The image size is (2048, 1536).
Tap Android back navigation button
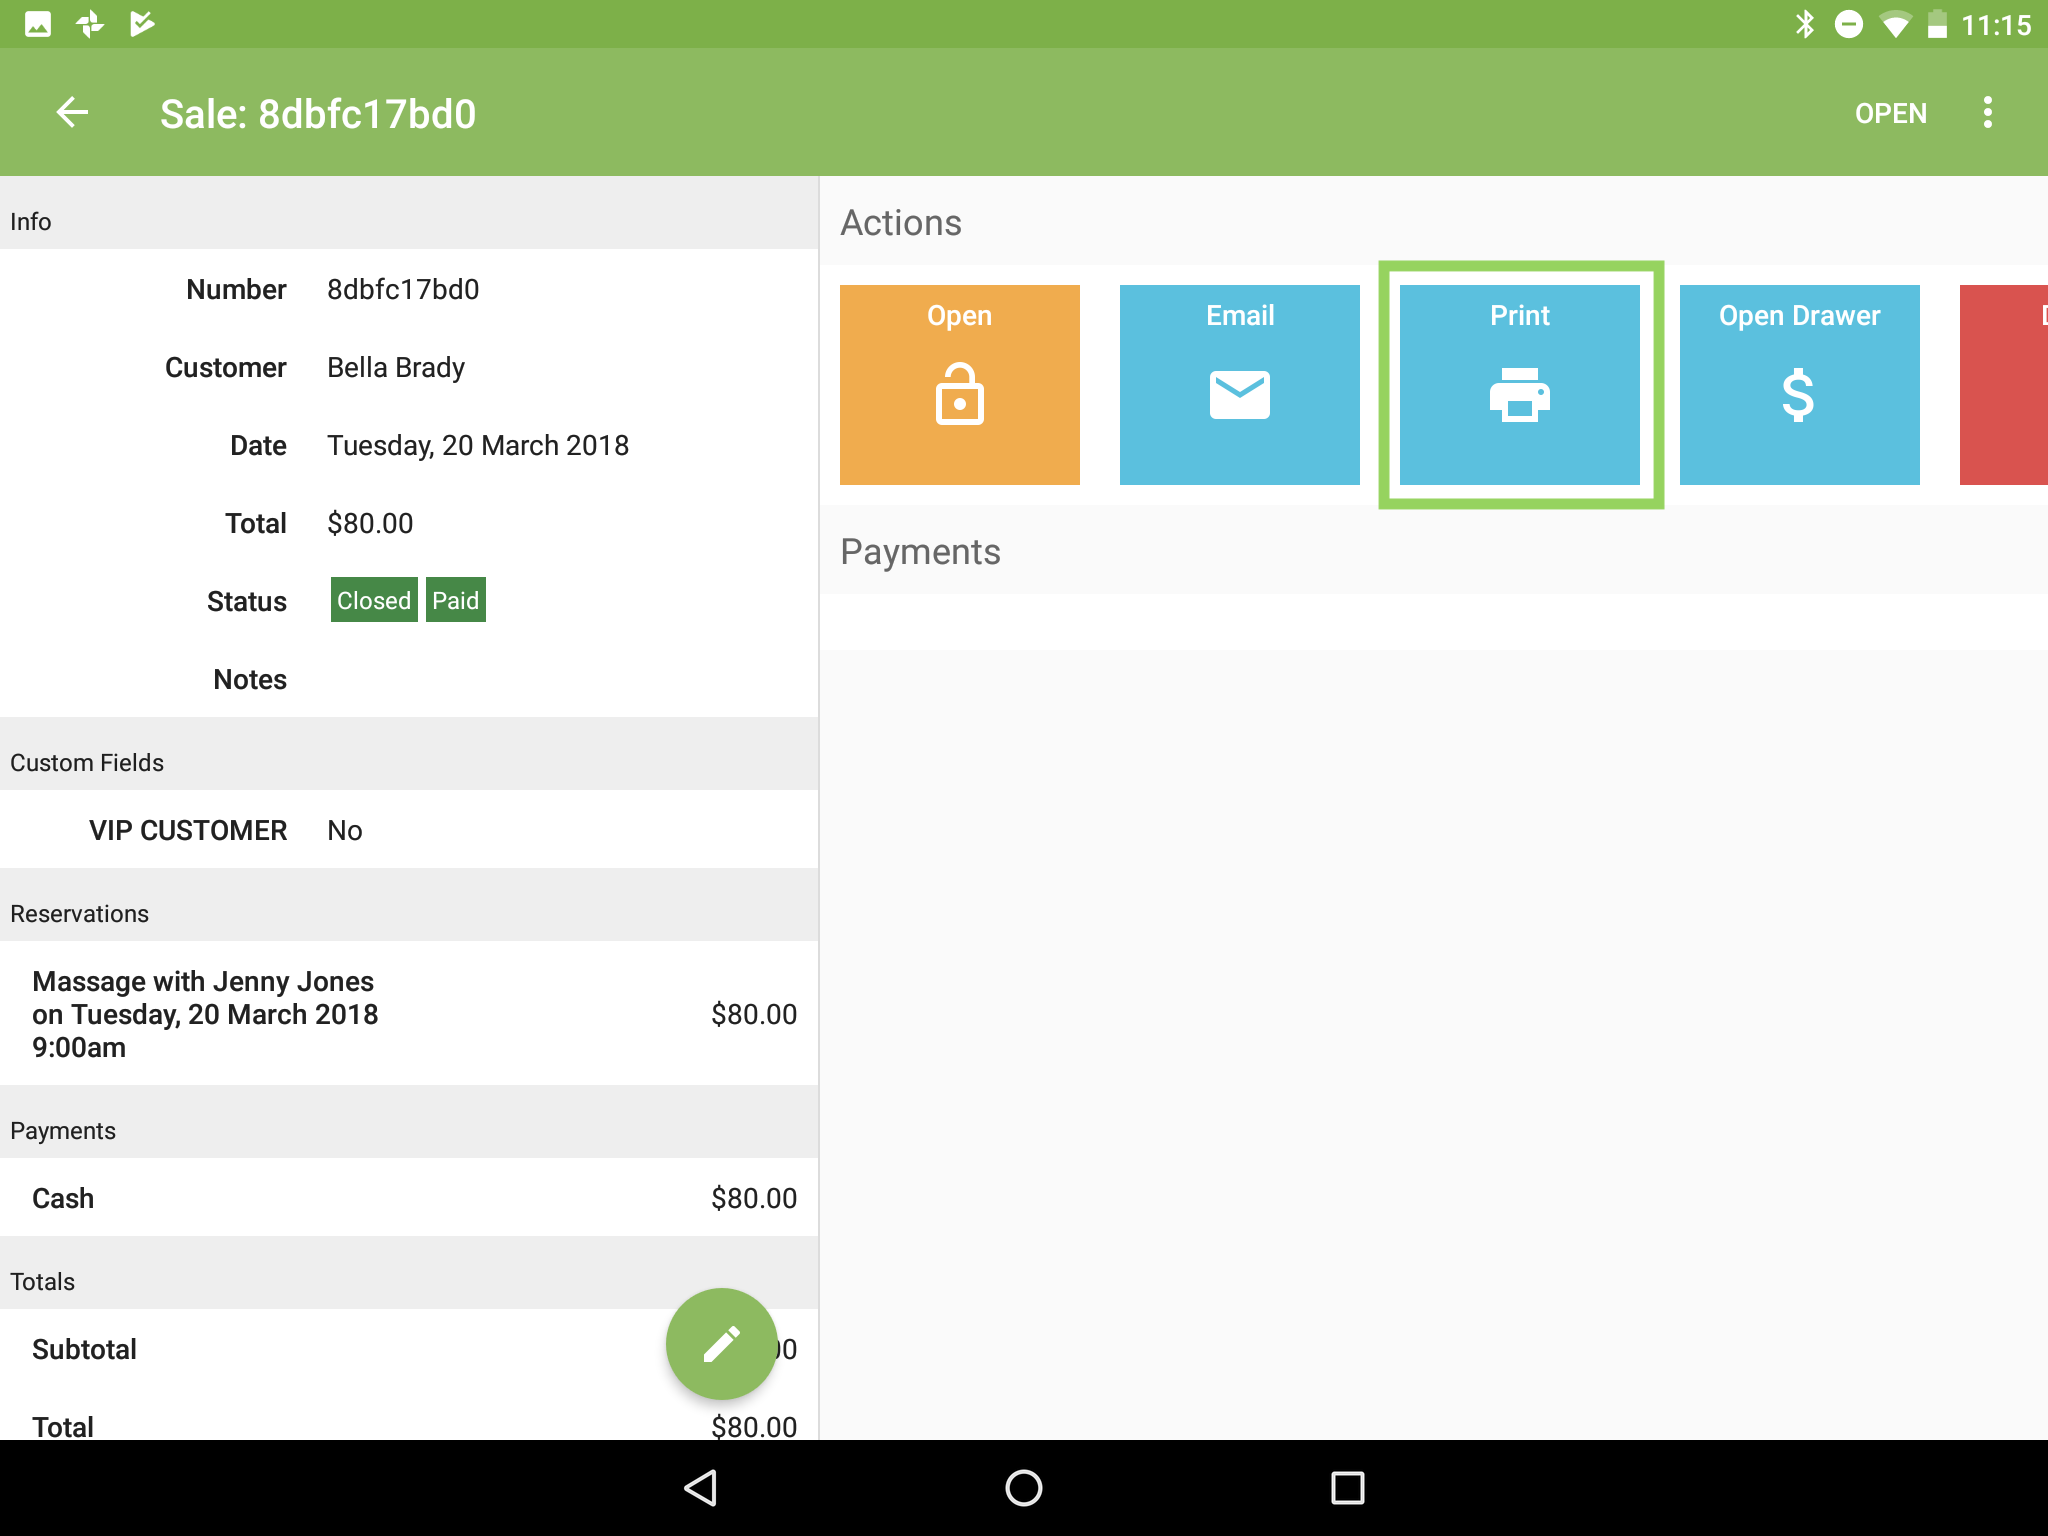pyautogui.click(x=701, y=1487)
